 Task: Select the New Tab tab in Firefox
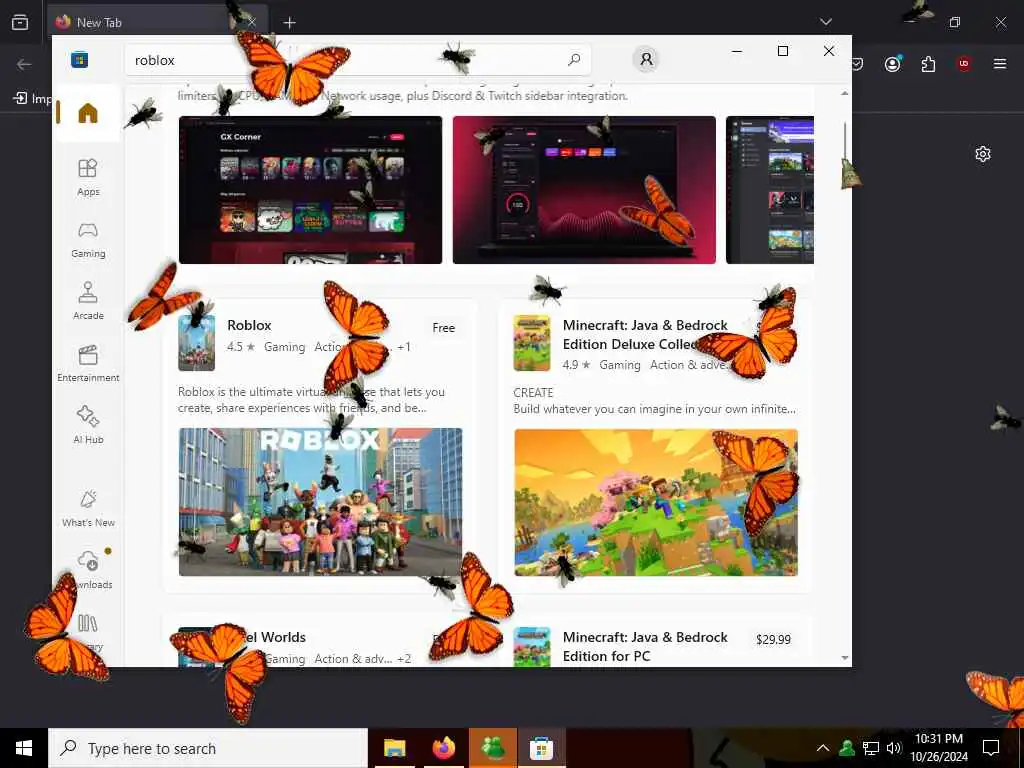point(157,22)
